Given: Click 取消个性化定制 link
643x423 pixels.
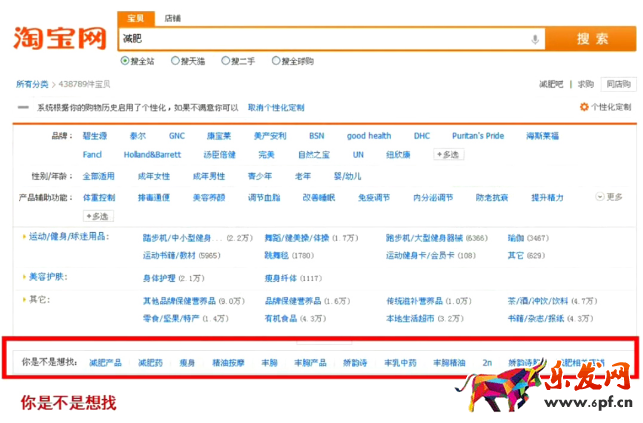Looking at the screenshot, I should (276, 107).
